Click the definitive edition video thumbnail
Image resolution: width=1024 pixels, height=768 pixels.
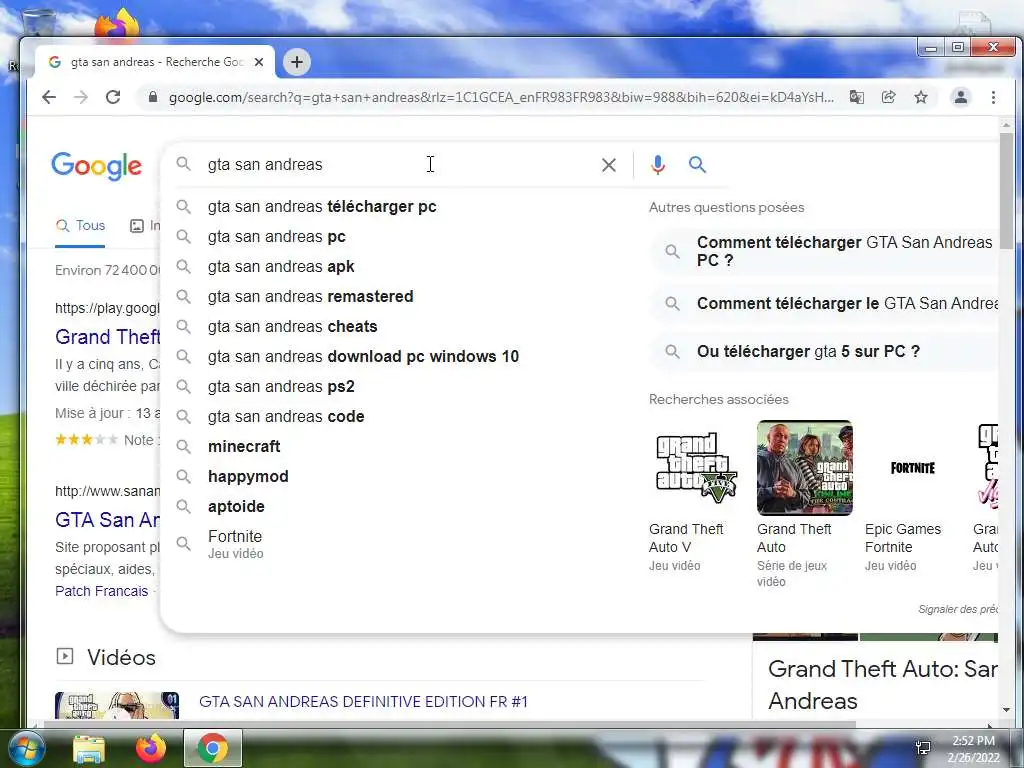[x=117, y=705]
